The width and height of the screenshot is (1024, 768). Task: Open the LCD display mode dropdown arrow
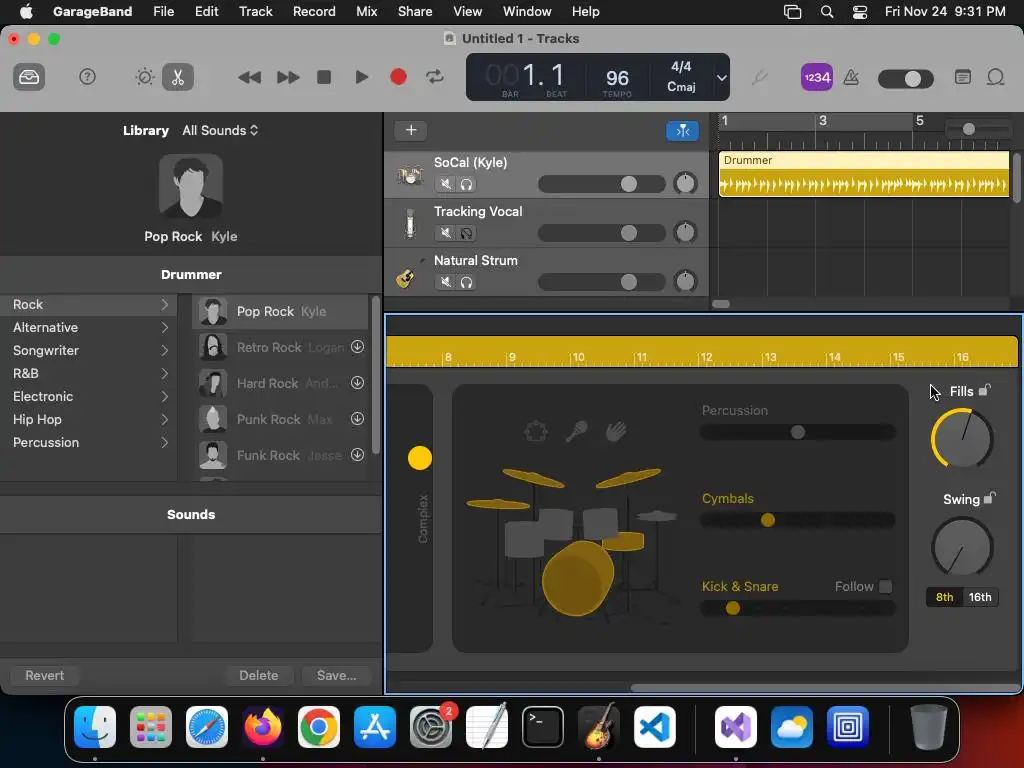(x=722, y=78)
